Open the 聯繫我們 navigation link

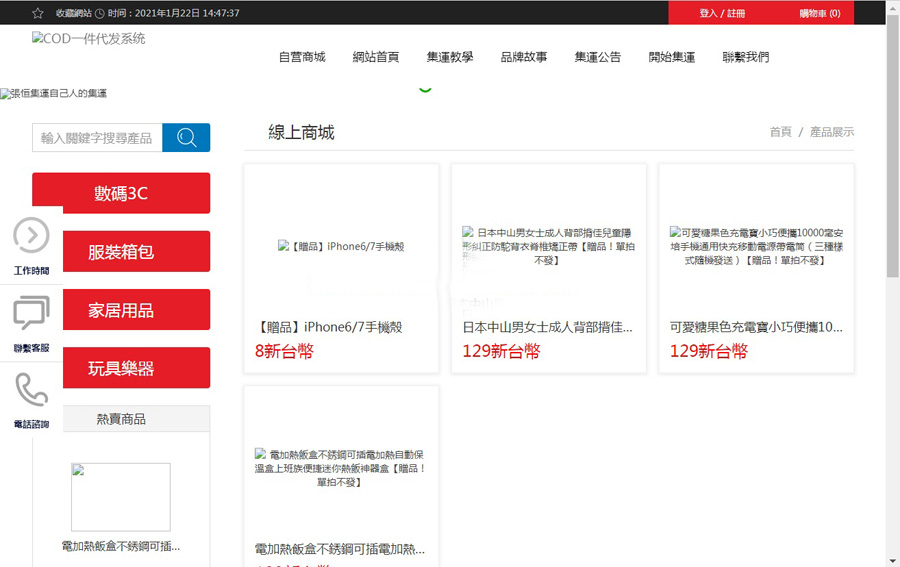coord(746,57)
